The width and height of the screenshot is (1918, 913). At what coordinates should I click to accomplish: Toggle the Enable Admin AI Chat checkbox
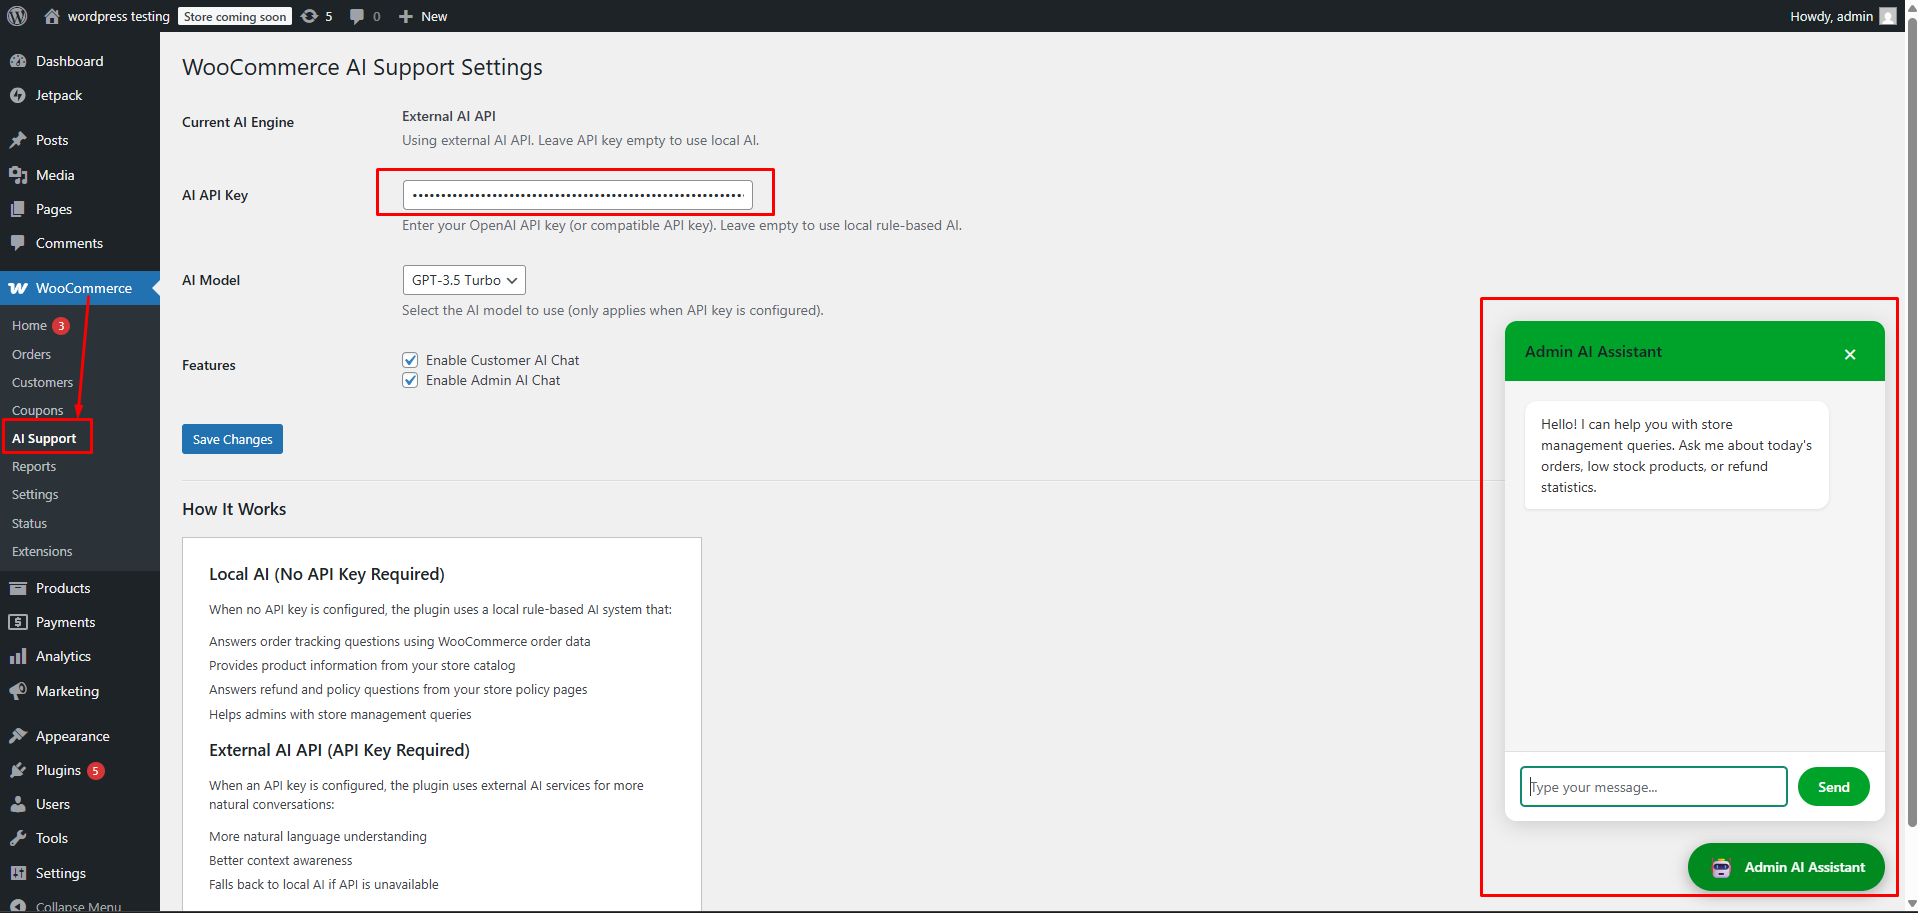(x=410, y=380)
